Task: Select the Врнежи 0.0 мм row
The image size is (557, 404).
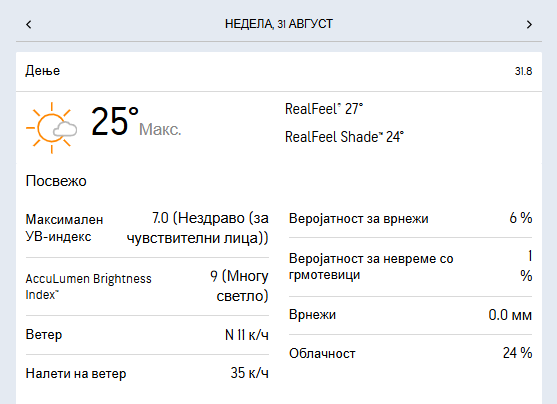Action: tap(410, 315)
